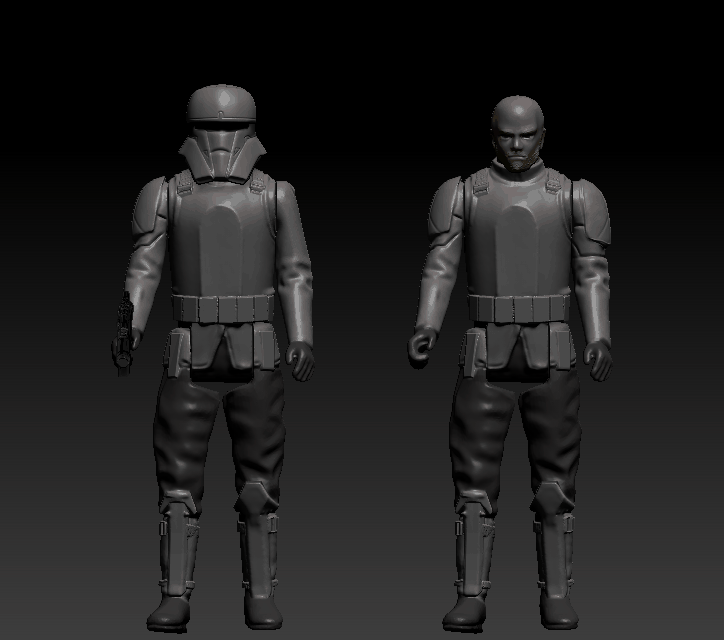The image size is (724, 640).
Task: Click the unhelmeted figure's high collar
Action: [x=519, y=173]
